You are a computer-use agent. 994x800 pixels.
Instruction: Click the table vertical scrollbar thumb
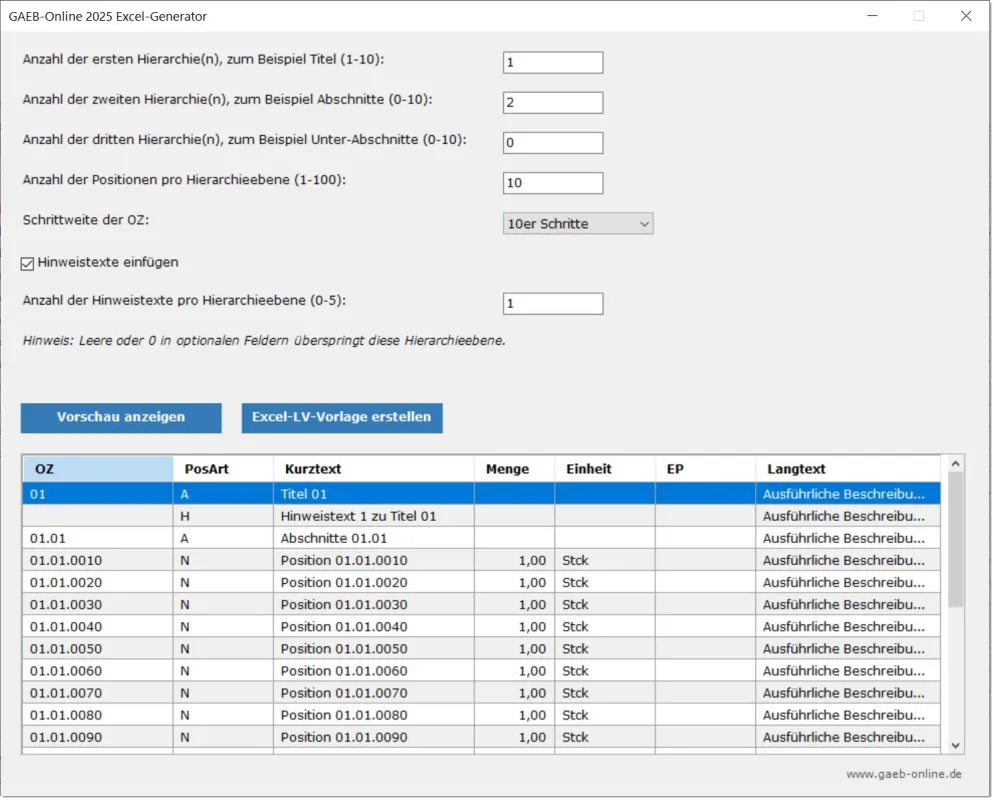[x=955, y=539]
